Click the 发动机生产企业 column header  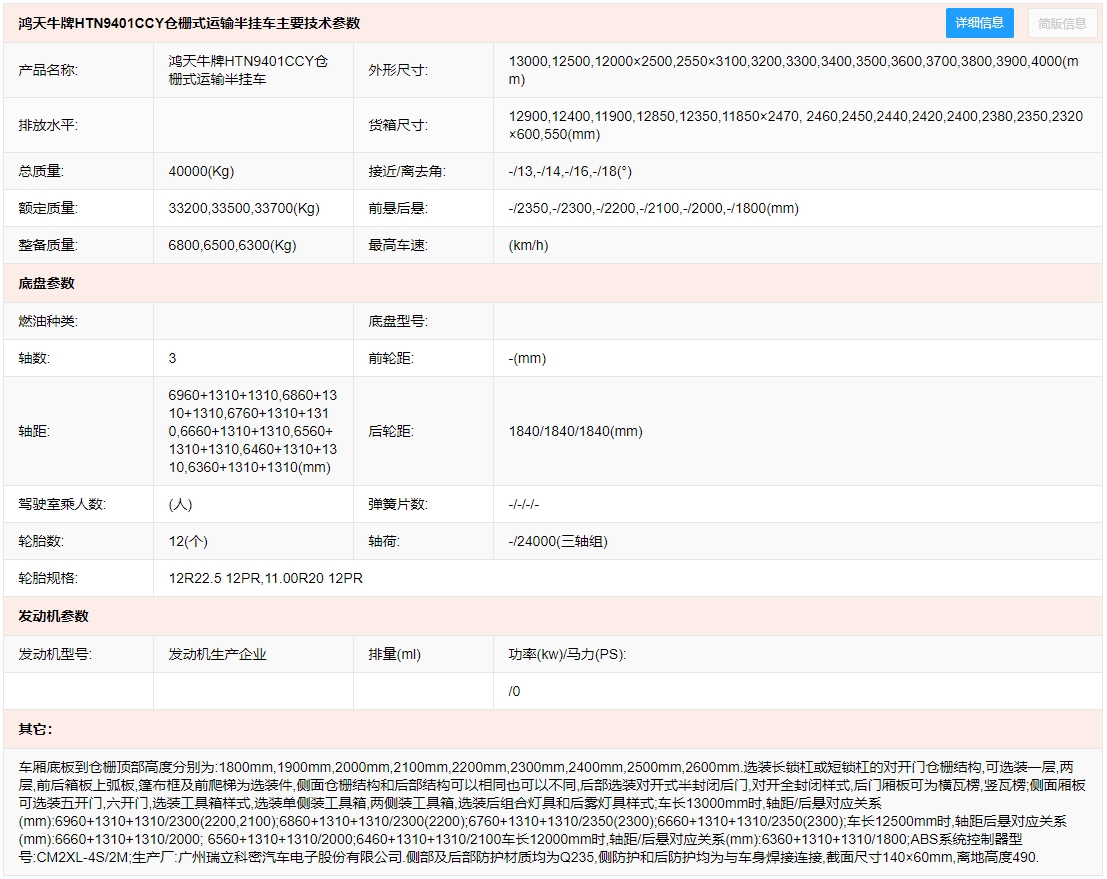coord(217,654)
